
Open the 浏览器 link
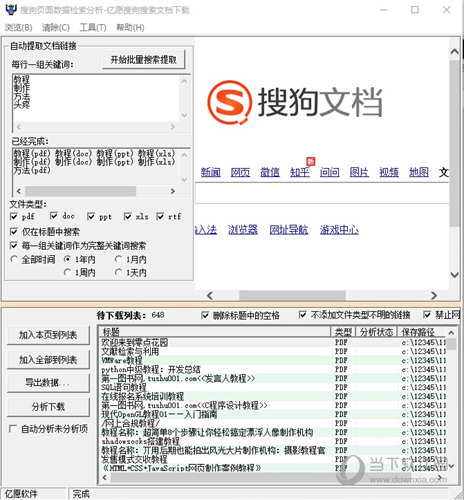coord(243,230)
